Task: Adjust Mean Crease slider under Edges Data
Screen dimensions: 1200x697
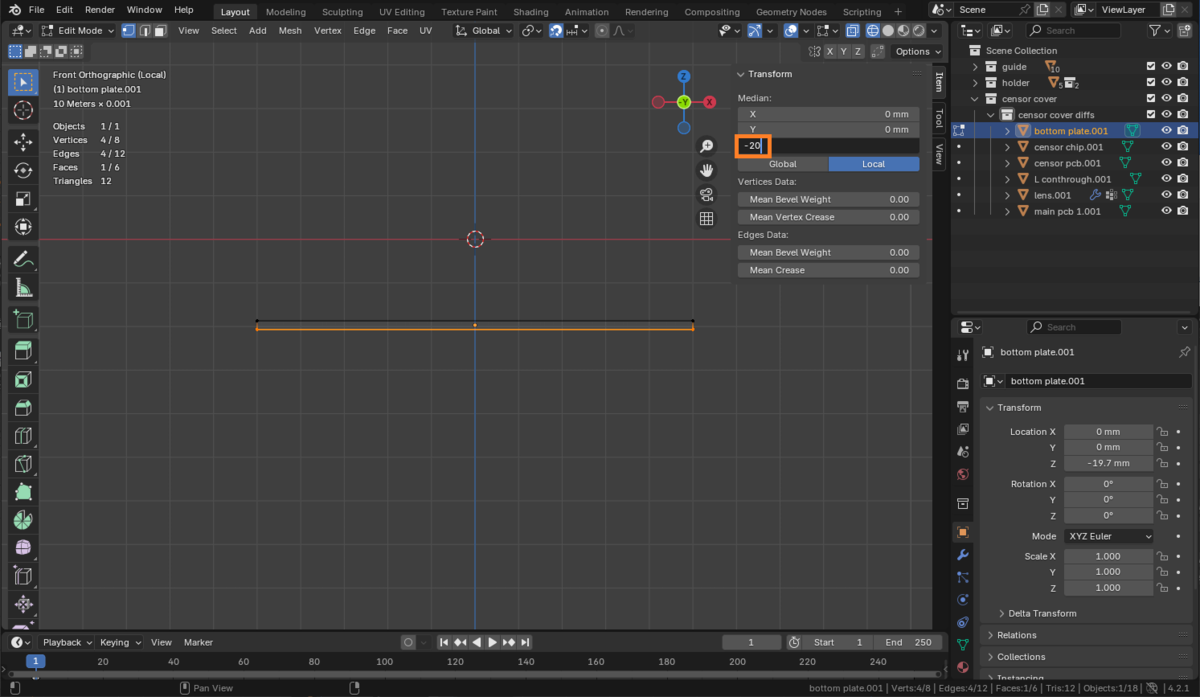Action: click(828, 270)
